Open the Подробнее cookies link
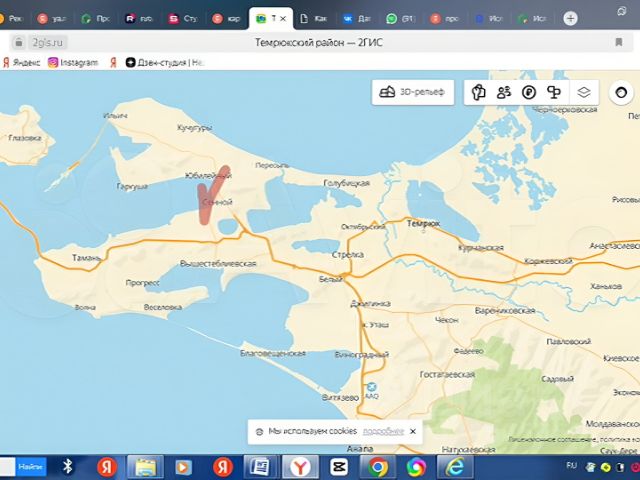Screen dimensions: 640x480 pos(383,431)
